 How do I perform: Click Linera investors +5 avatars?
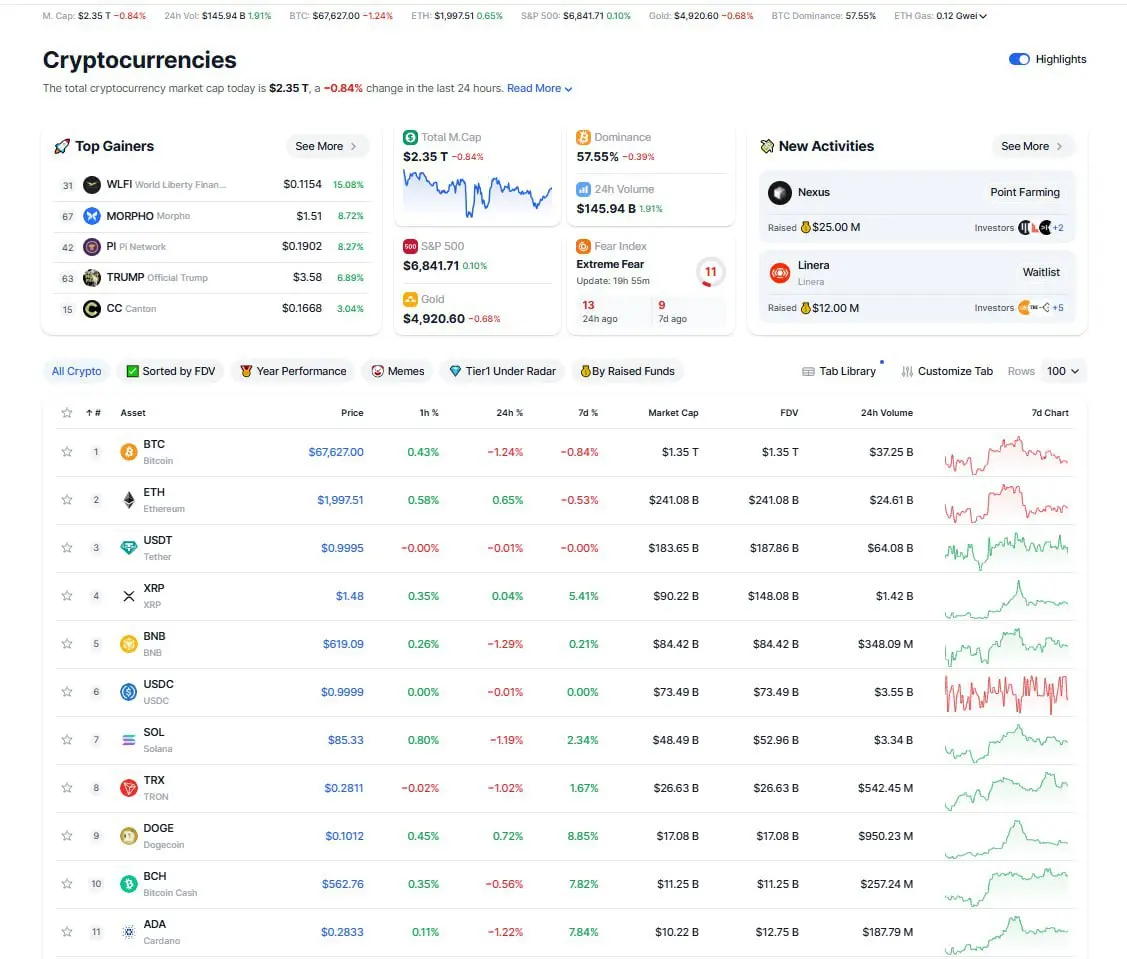(1040, 308)
